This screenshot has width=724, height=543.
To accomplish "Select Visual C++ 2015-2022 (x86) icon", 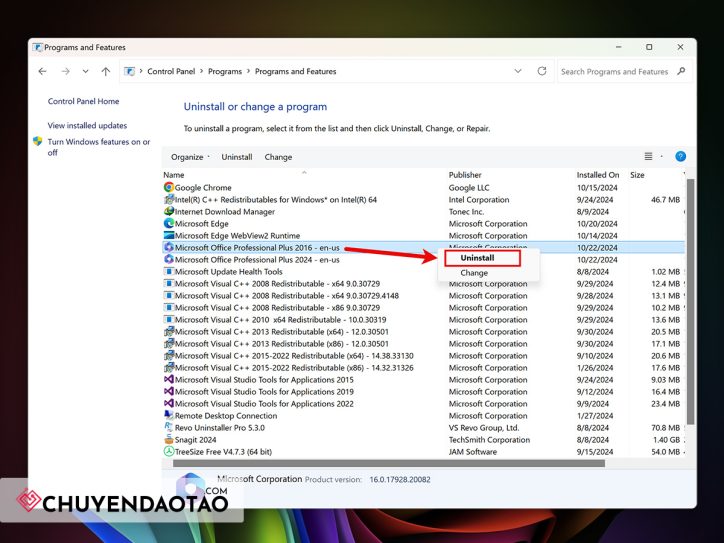I will 169,367.
